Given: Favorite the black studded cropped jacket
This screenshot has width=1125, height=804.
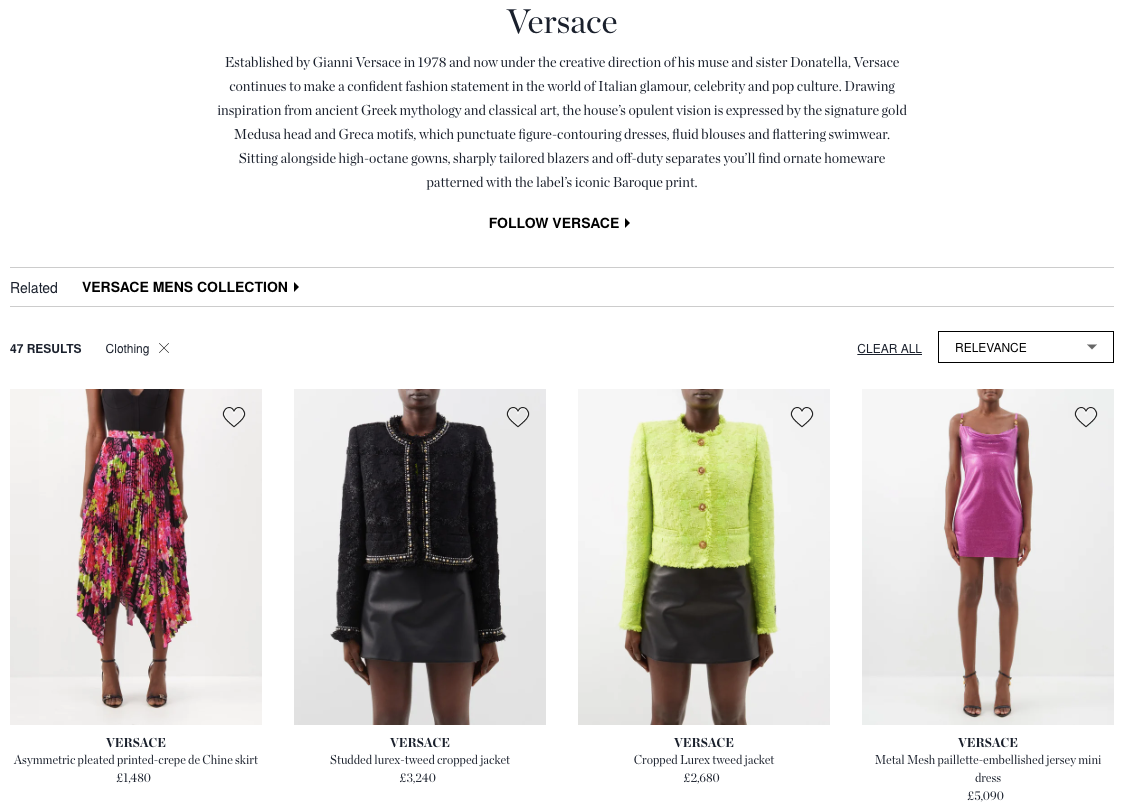Looking at the screenshot, I should coord(518,417).
